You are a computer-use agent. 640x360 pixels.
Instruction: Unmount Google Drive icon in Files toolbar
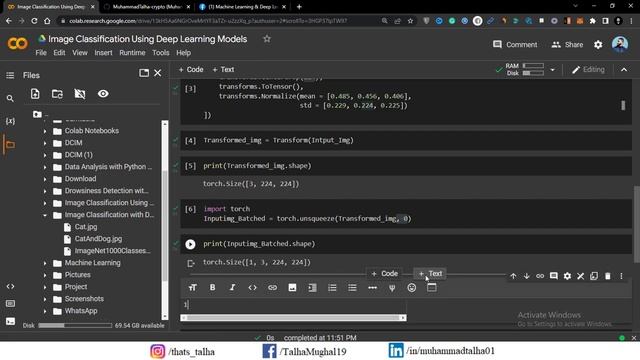tap(80, 94)
